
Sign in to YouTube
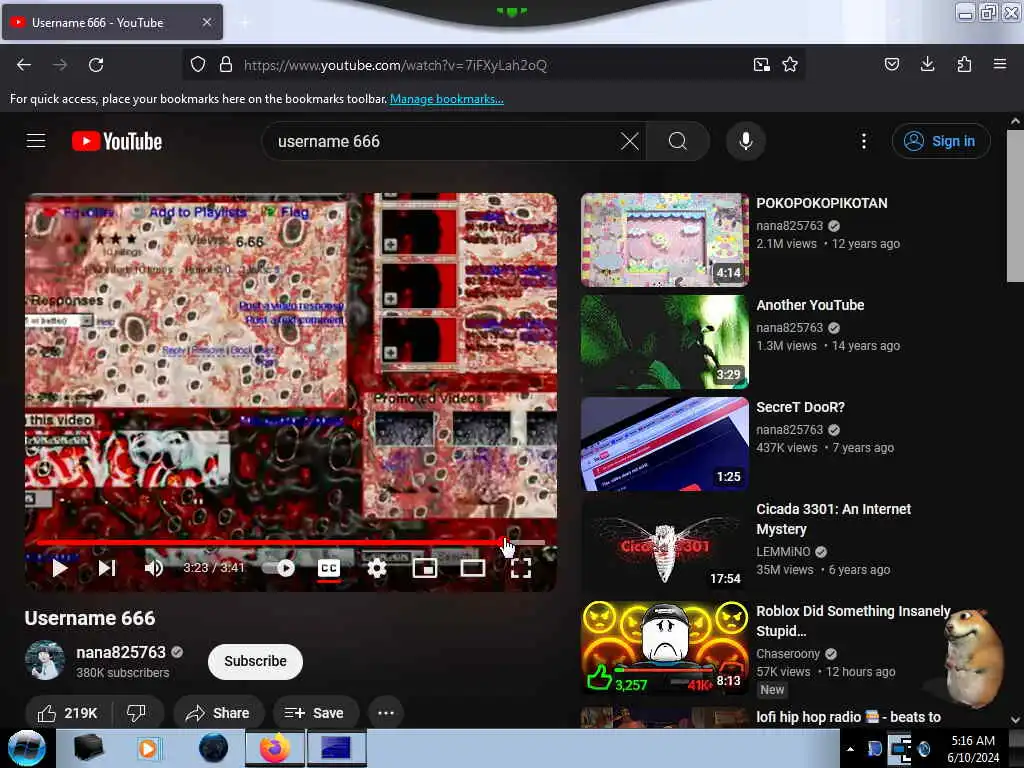[940, 141]
